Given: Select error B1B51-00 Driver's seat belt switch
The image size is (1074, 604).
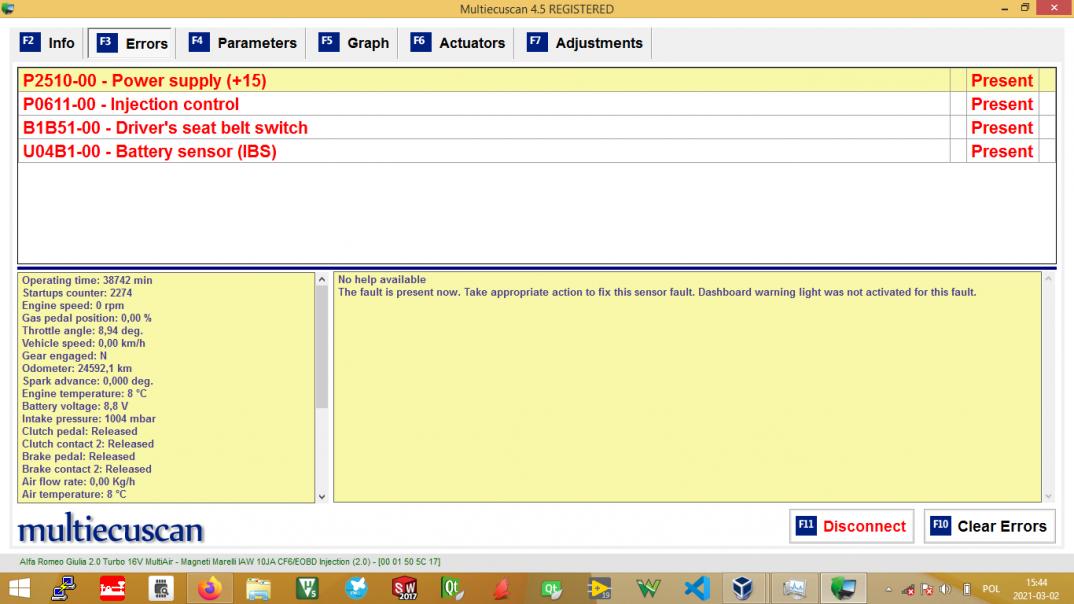Looking at the screenshot, I should point(484,127).
